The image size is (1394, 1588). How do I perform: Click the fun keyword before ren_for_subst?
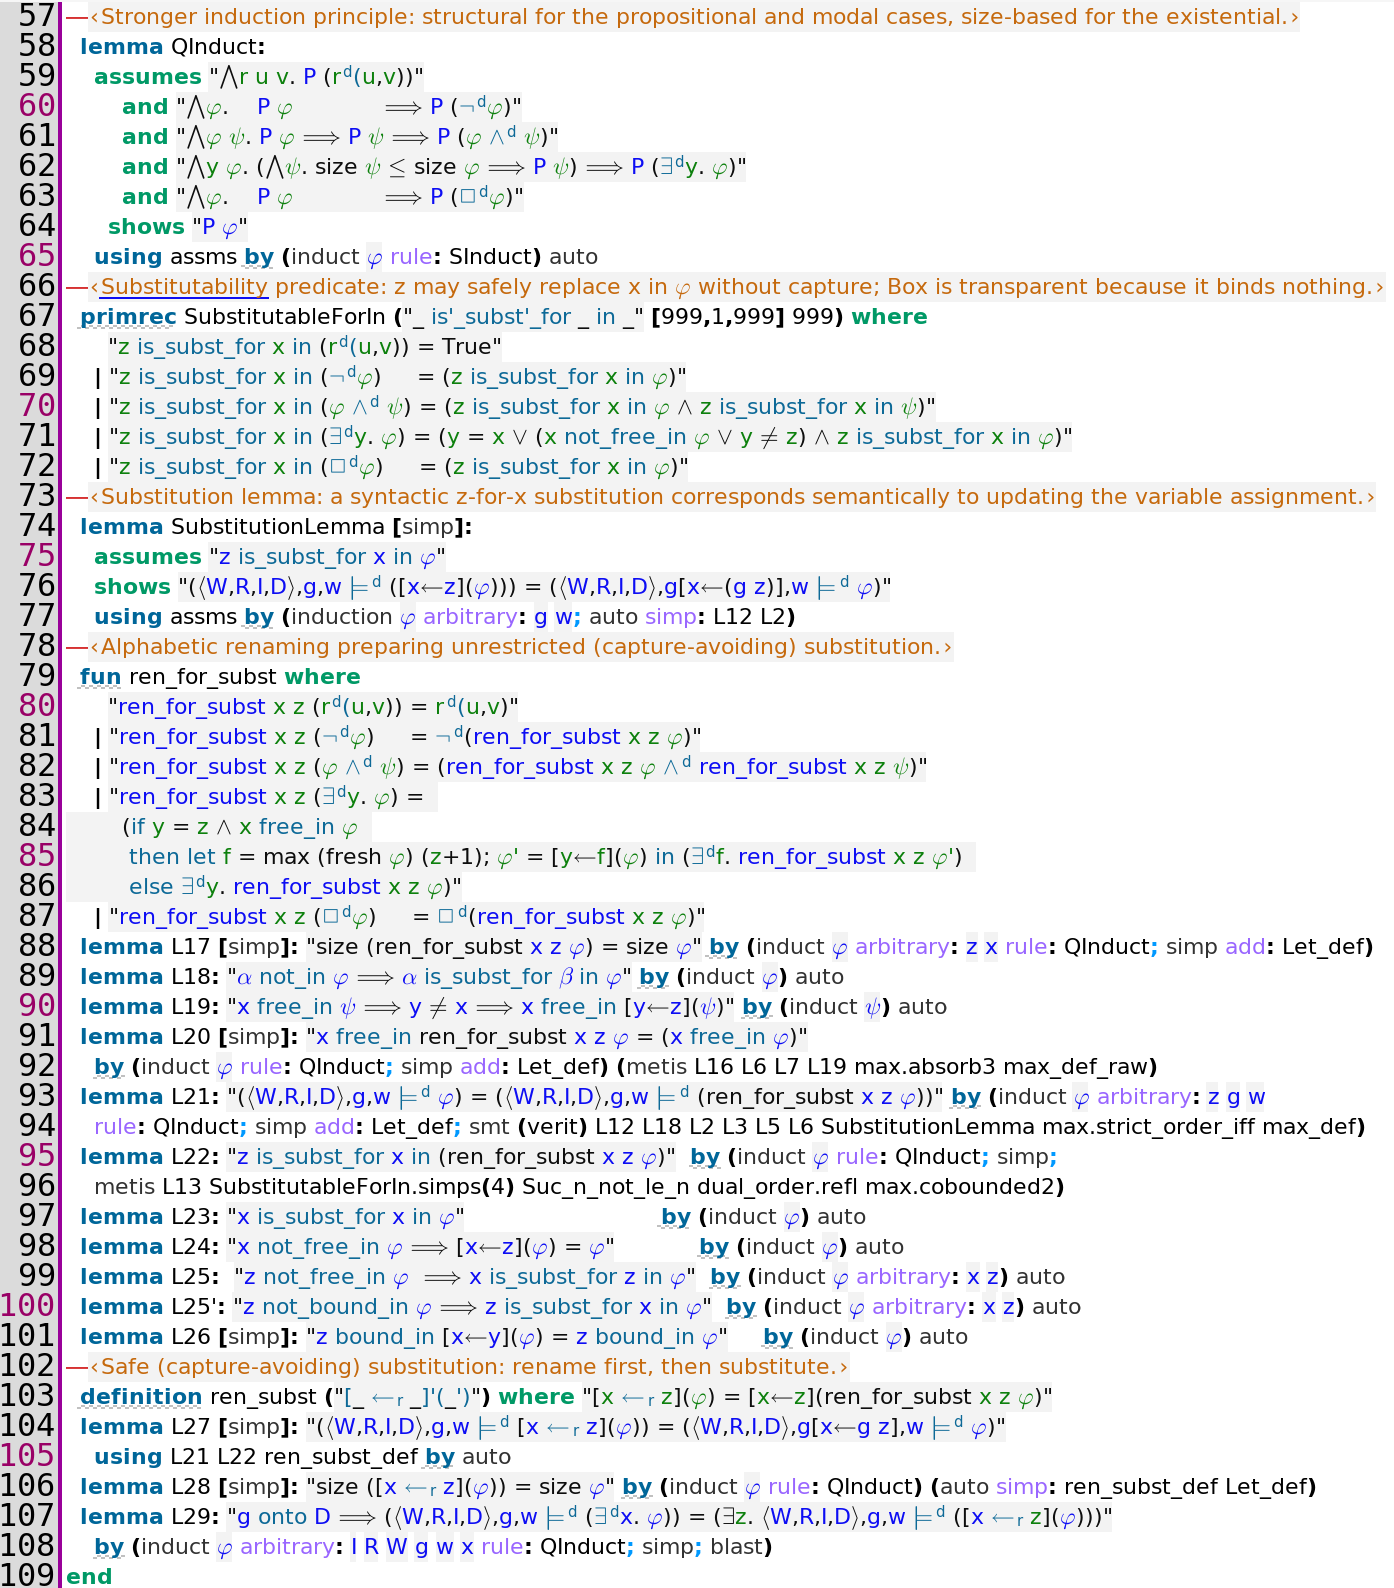(x=100, y=677)
